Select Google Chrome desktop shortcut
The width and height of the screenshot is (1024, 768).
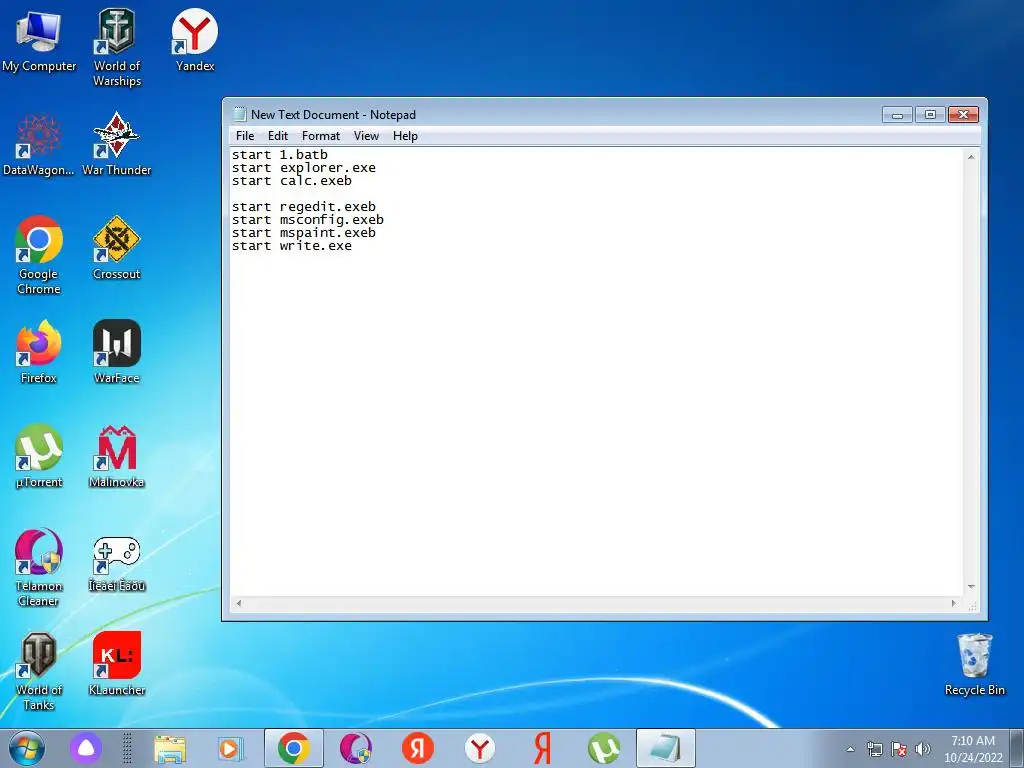coord(39,255)
